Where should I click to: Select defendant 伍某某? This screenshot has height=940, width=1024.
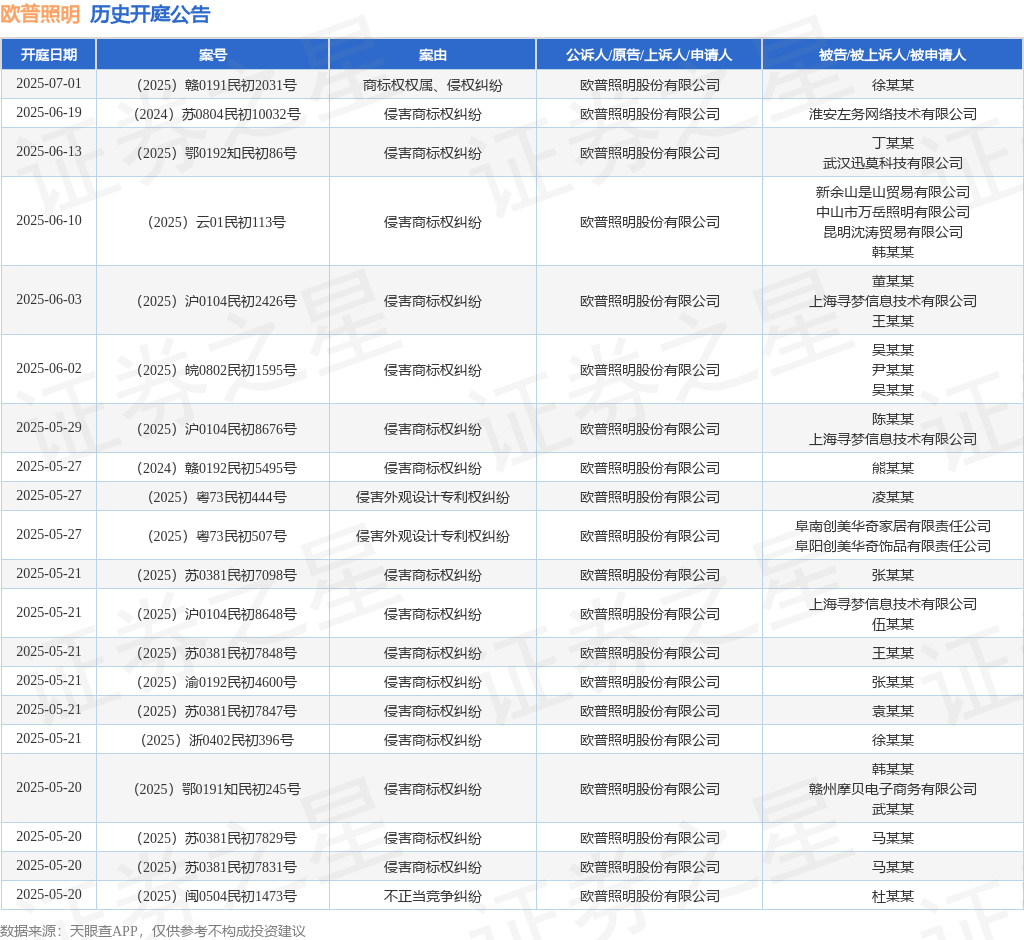coord(893,624)
